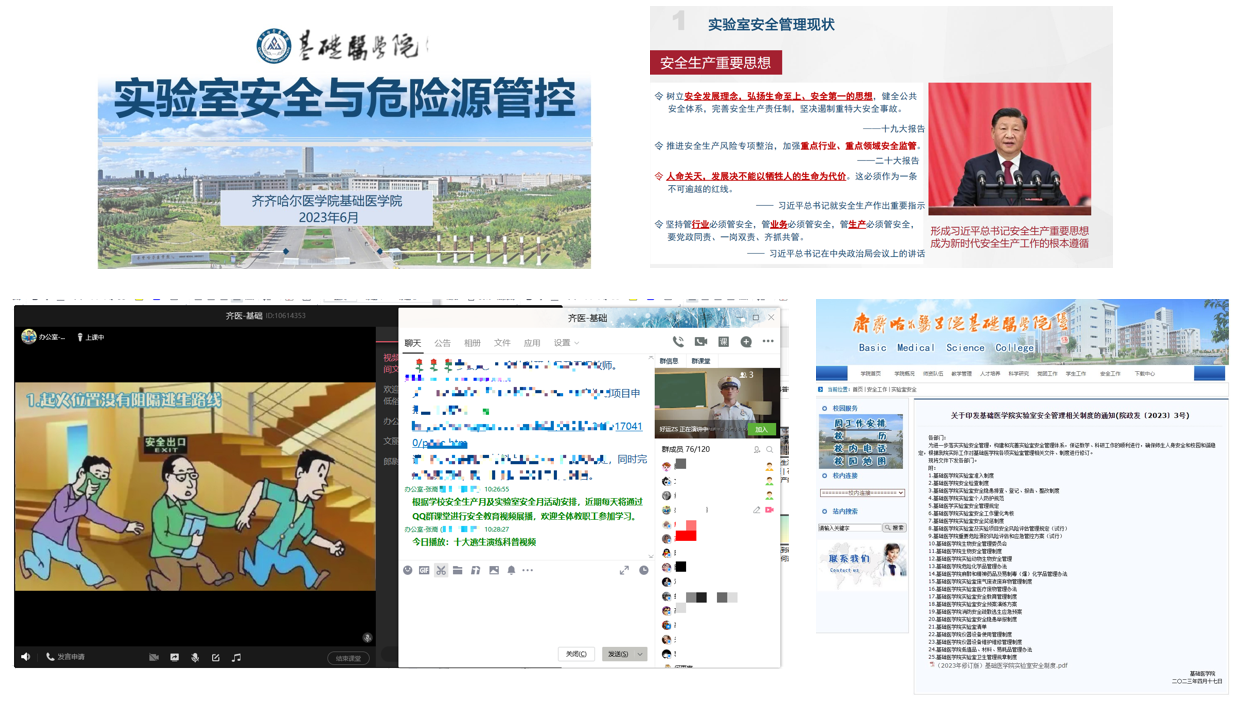
Task: Open the dropdown arrow beside 发送 button
Action: tap(640, 654)
